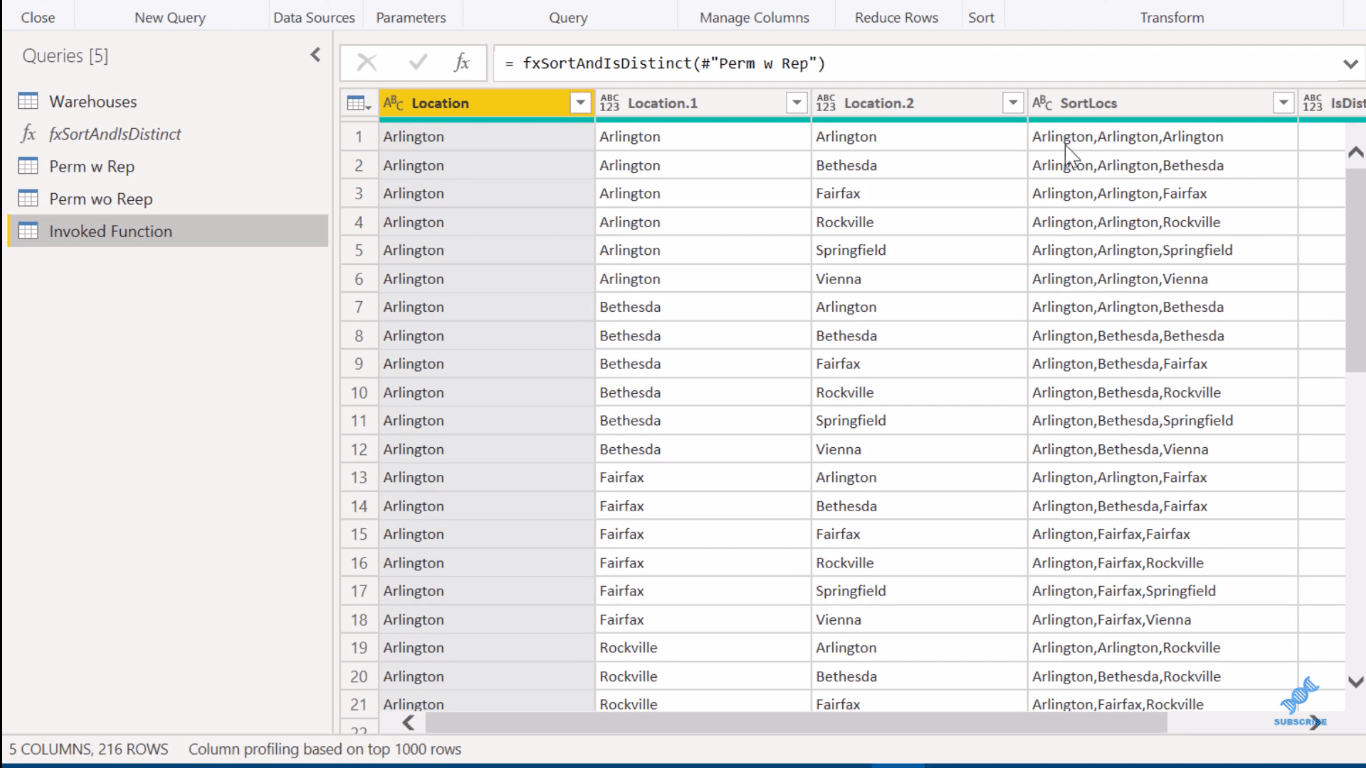Select the Invoked Function query
The width and height of the screenshot is (1366, 768).
pos(167,231)
